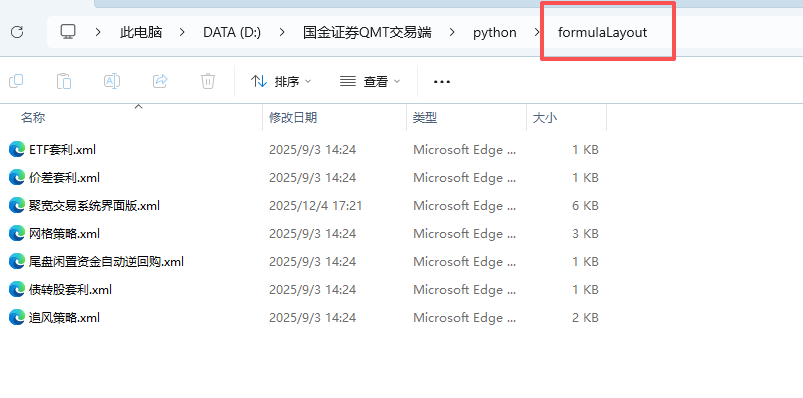
Task: Expand the chevron after DATA (D:)
Action: [x=282, y=32]
